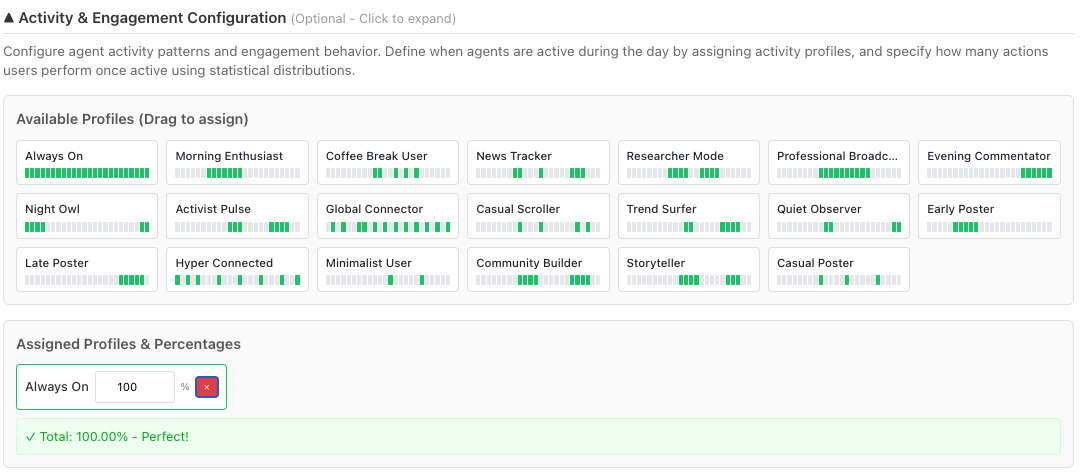Screen dimensions: 1083x474
Task: Click the Always On percentage input field
Action: click(134, 387)
